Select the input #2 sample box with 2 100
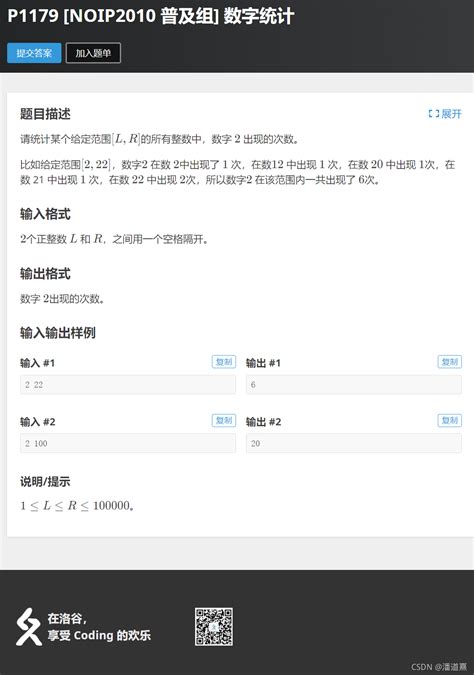The image size is (474, 675). click(128, 443)
